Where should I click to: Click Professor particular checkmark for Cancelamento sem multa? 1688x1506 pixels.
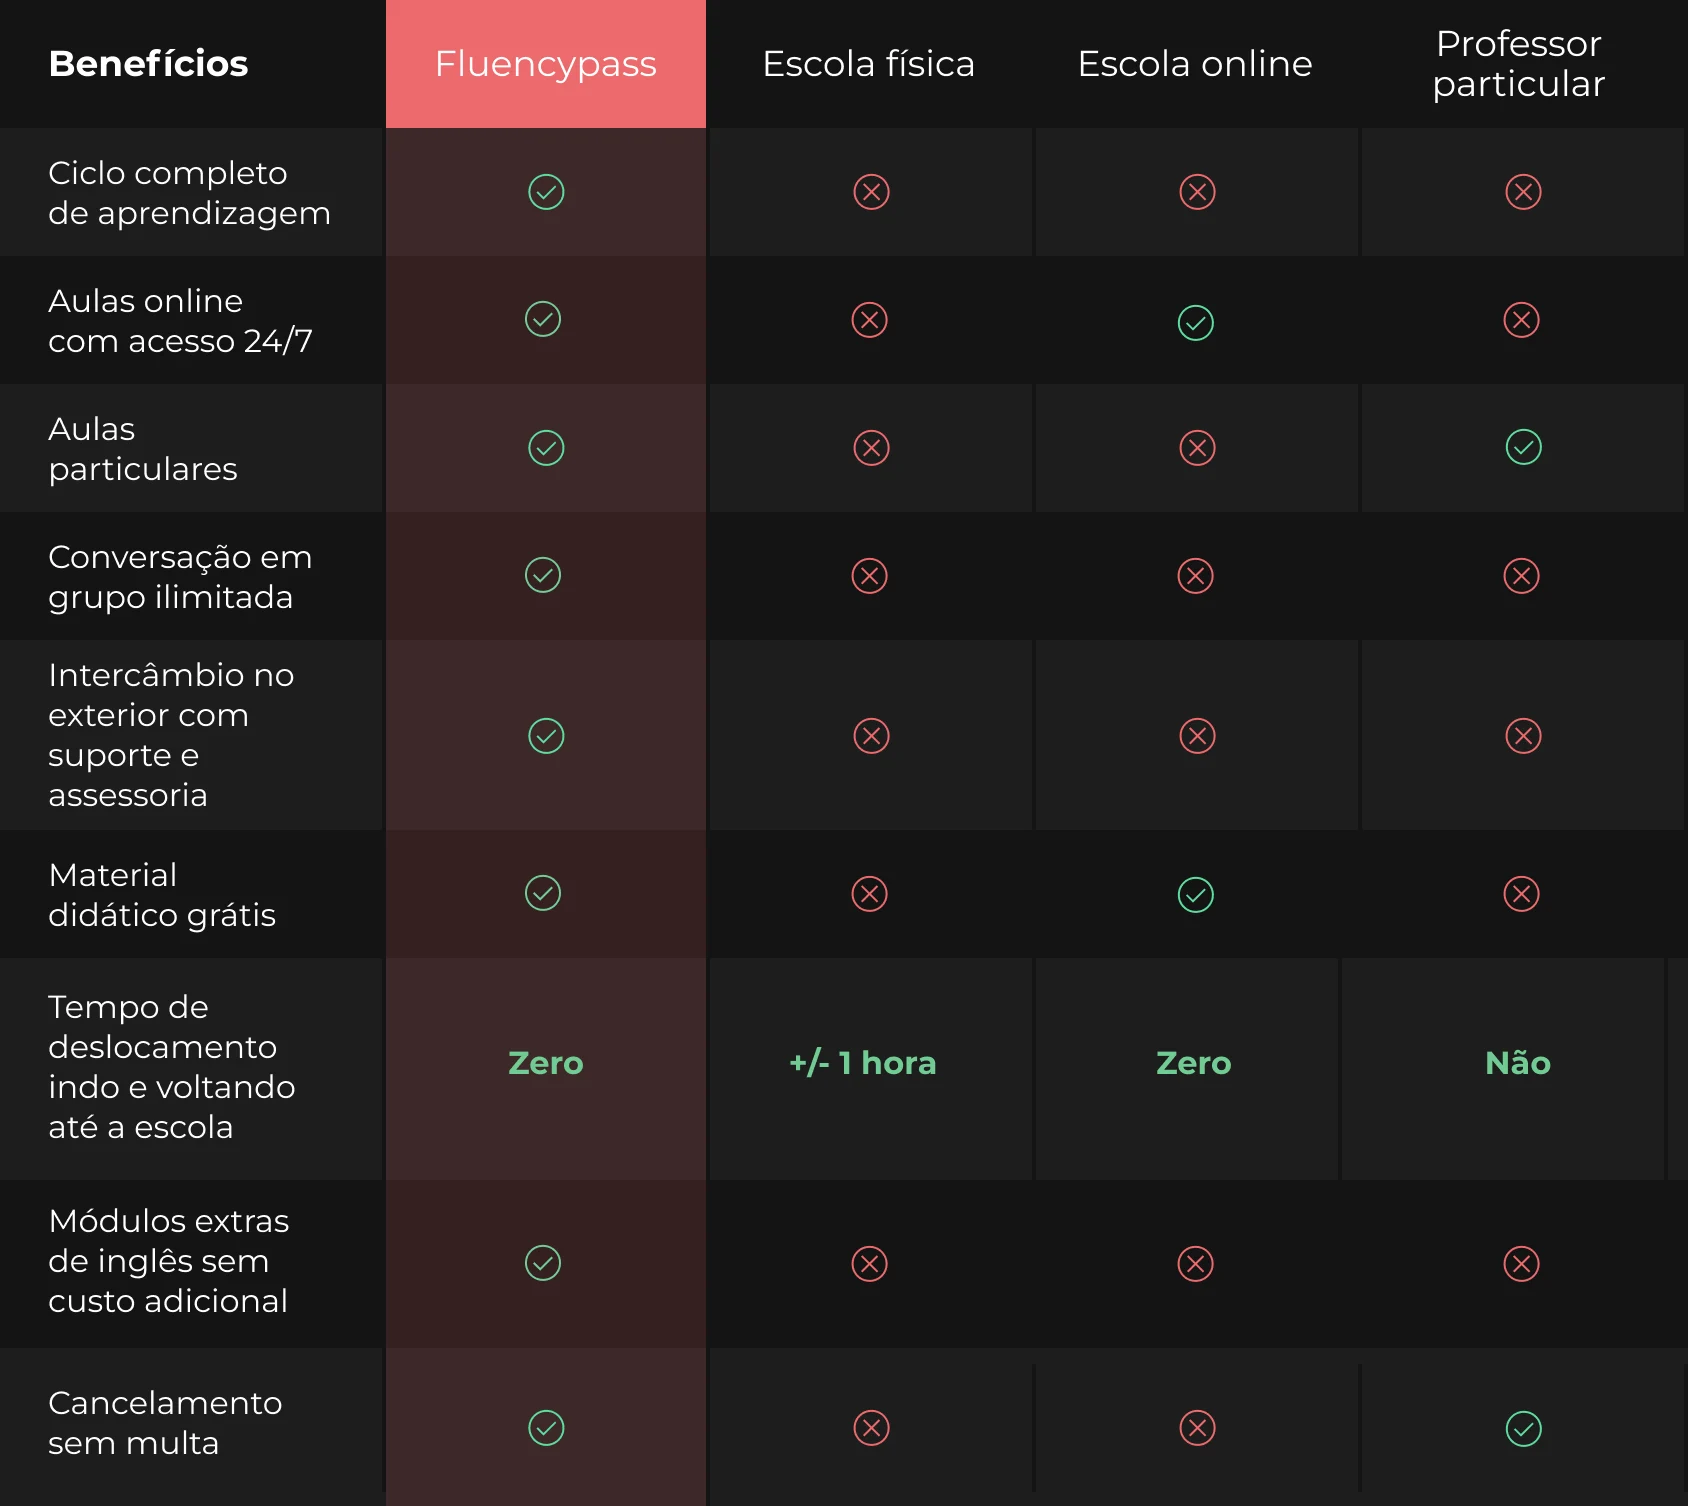pyautogui.click(x=1524, y=1429)
